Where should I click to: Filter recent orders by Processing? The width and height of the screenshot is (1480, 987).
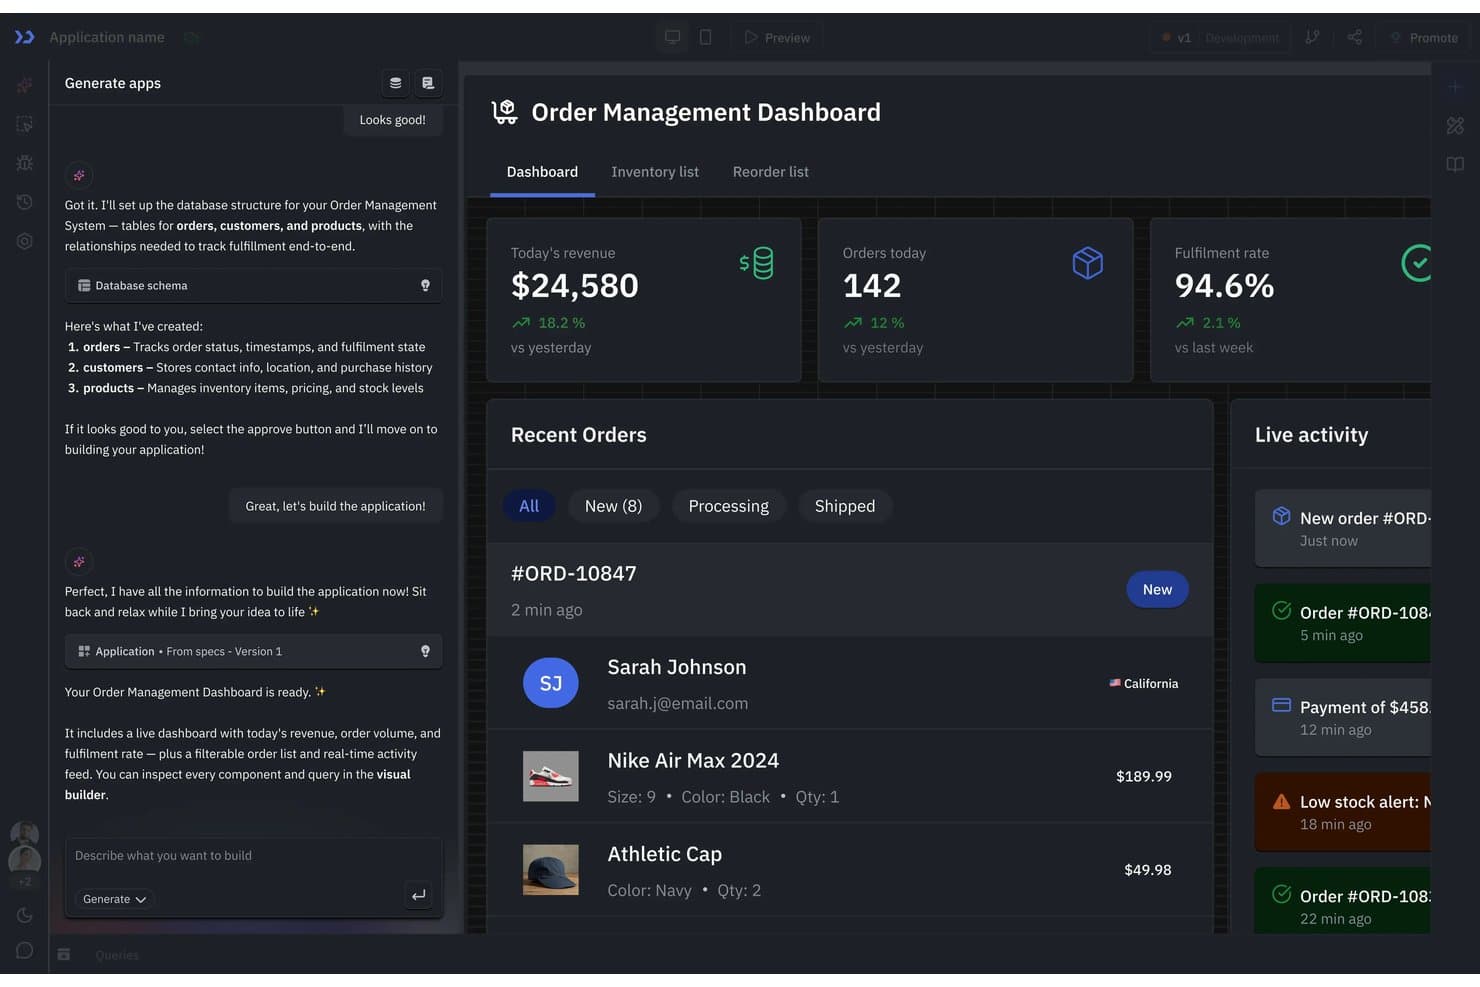tap(728, 506)
